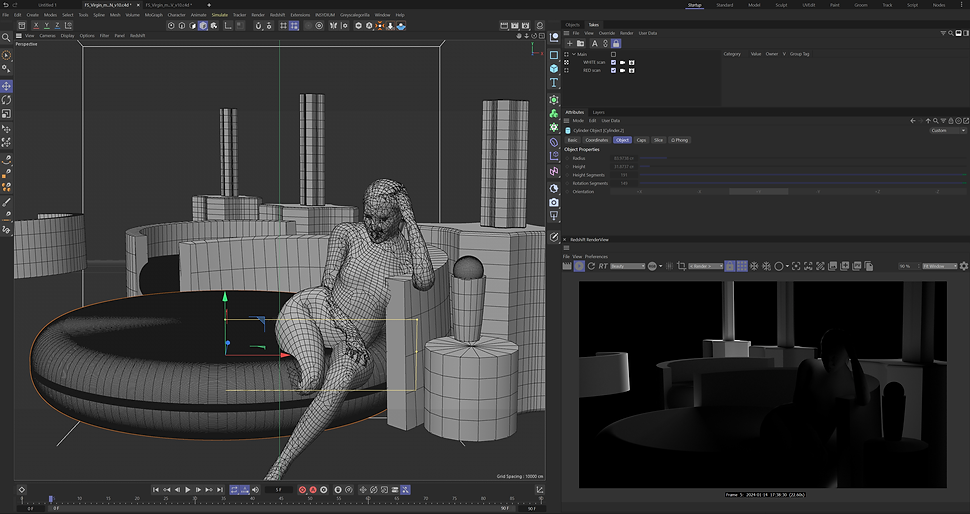
Task: Click the autokeying A red button
Action: [x=313, y=490]
